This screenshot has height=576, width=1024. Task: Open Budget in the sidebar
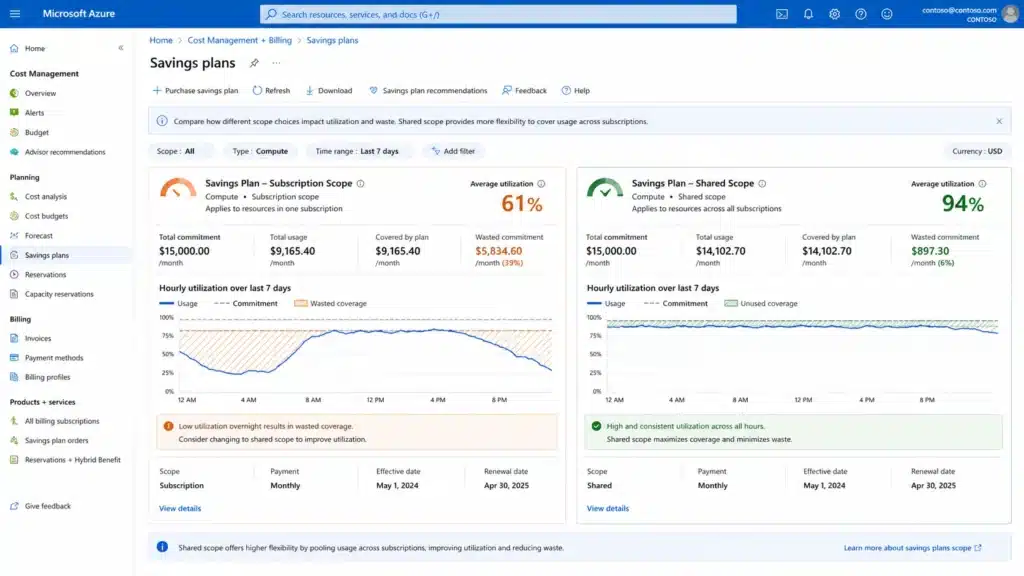pyautogui.click(x=37, y=132)
